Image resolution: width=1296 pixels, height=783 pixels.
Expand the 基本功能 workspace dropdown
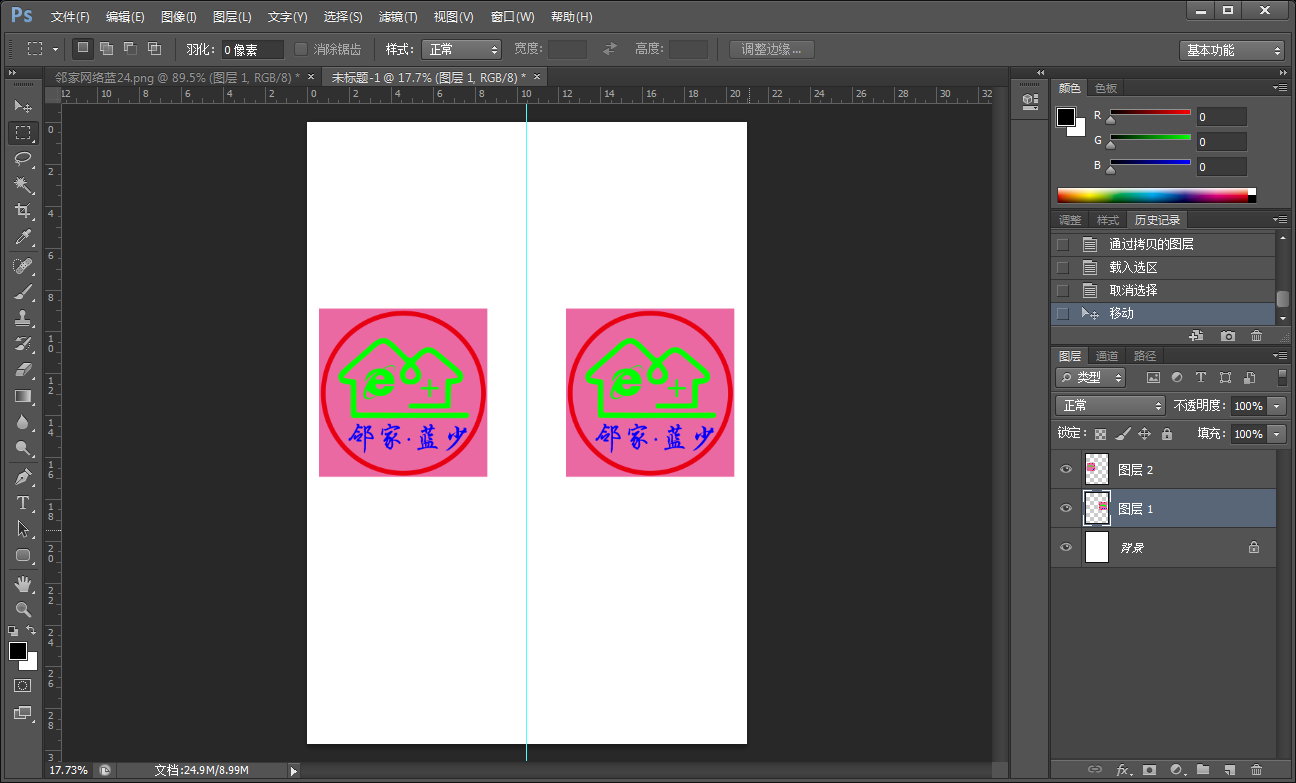pos(1231,50)
